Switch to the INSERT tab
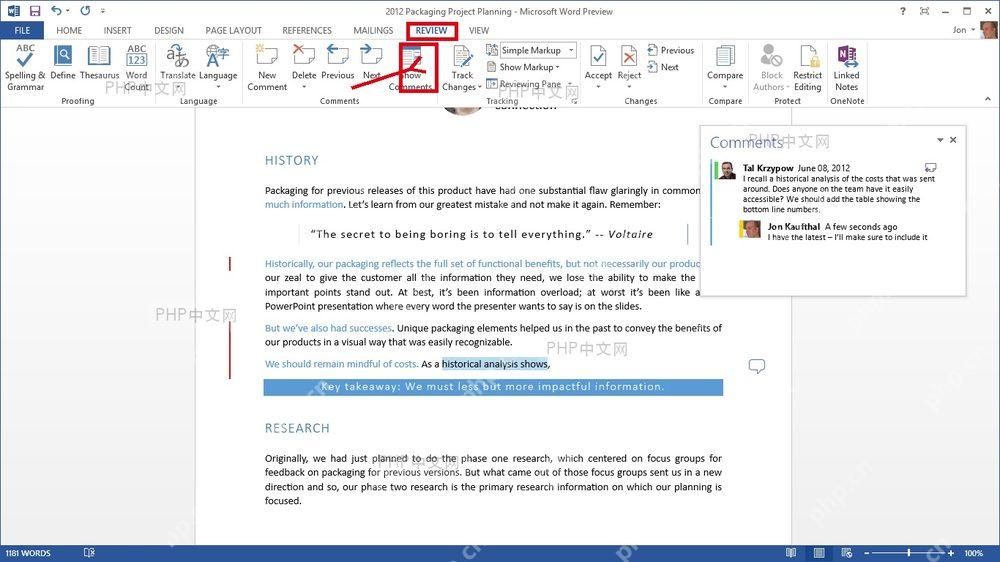The height and width of the screenshot is (562, 1000). point(117,31)
